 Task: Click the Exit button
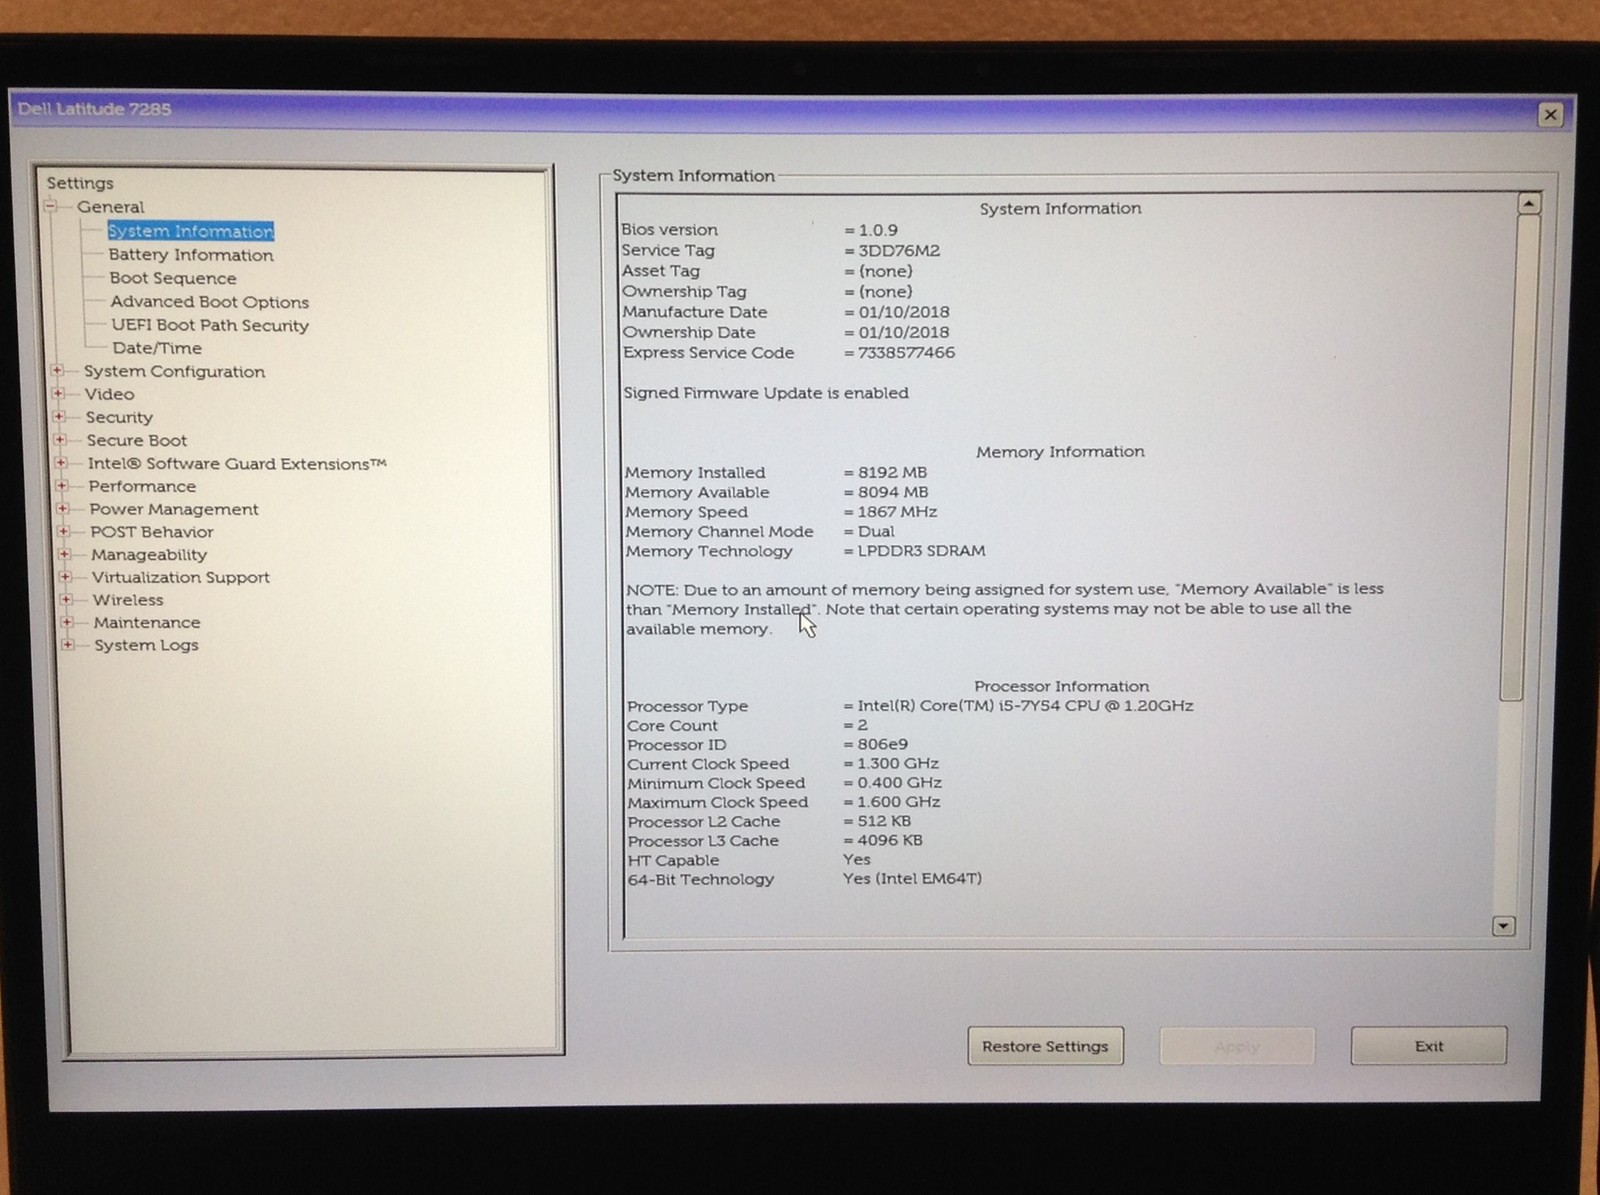pyautogui.click(x=1429, y=1046)
